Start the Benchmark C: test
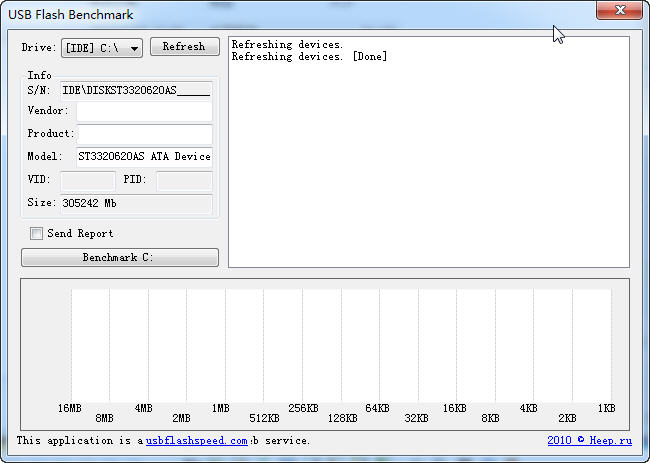 pyautogui.click(x=119, y=258)
